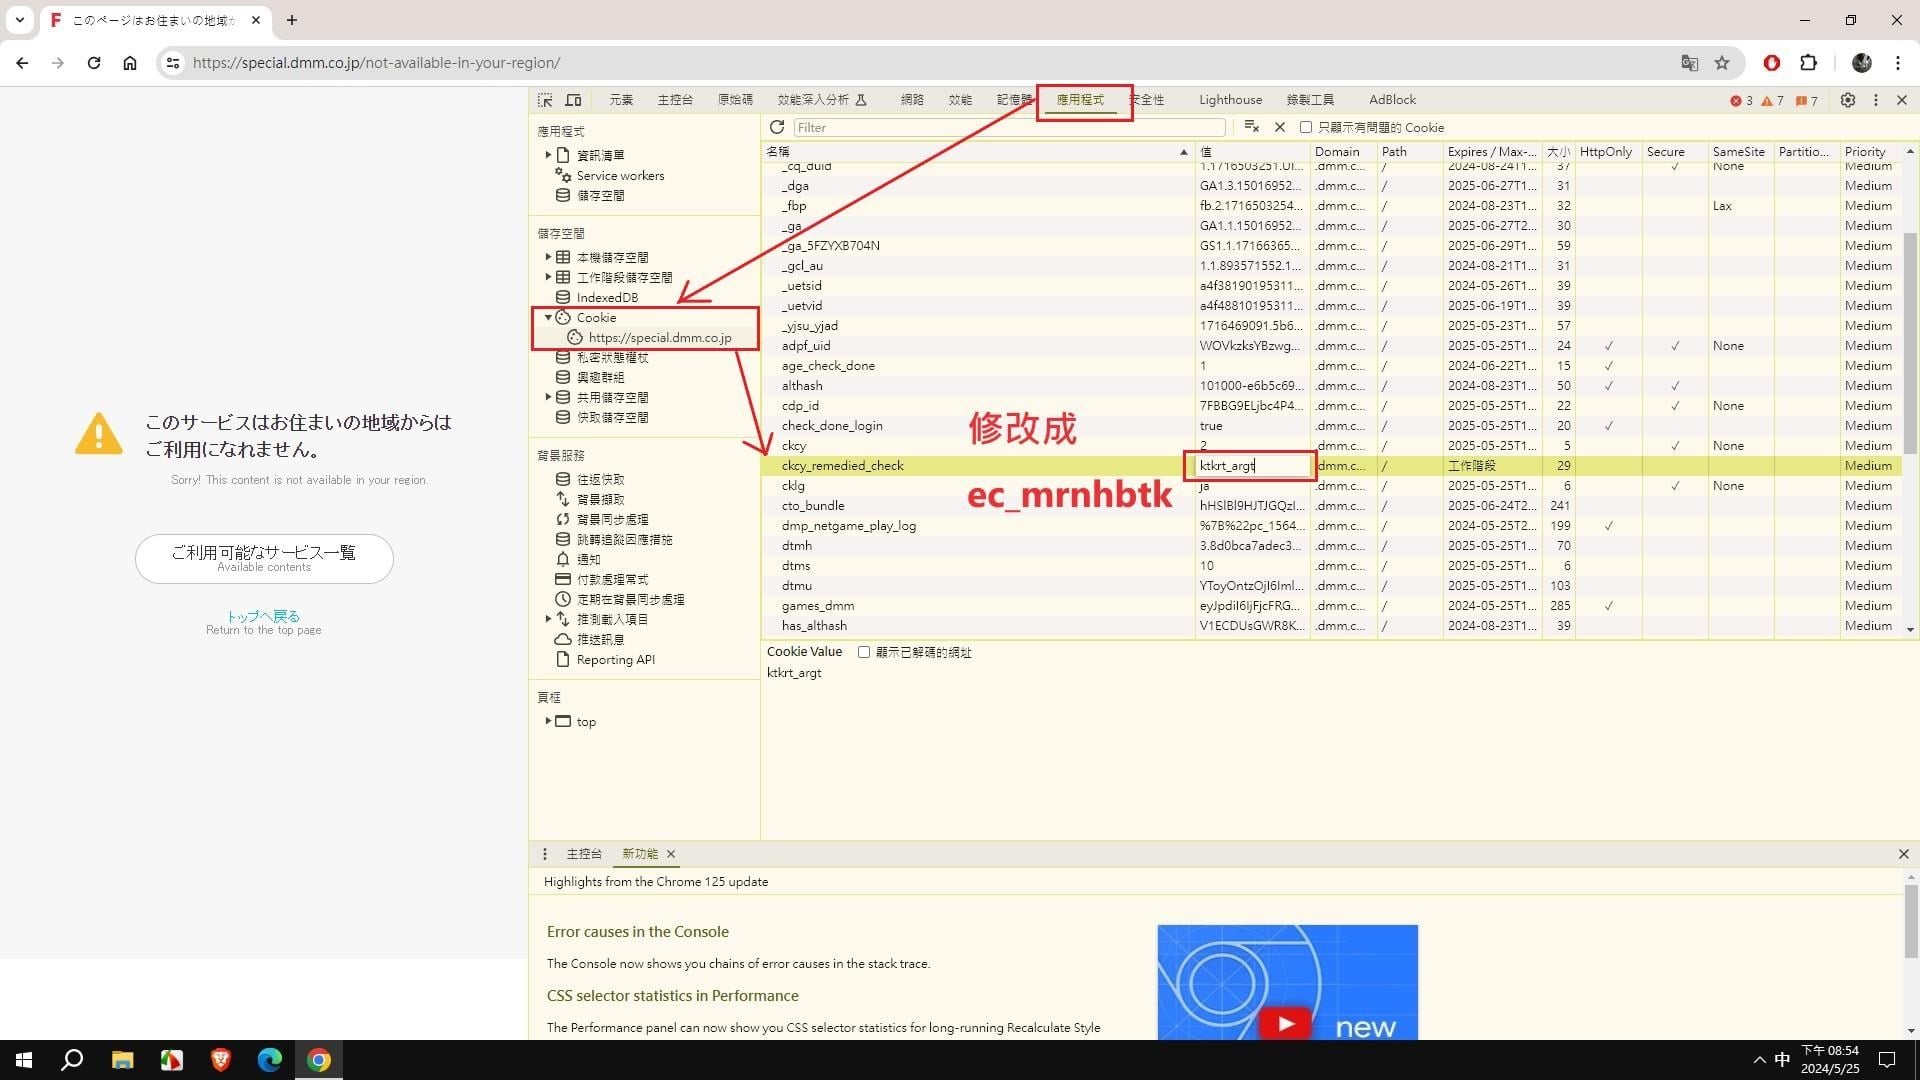This screenshot has height=1080, width=1920.
Task: Open the drawer three-dot menu
Action: click(545, 854)
